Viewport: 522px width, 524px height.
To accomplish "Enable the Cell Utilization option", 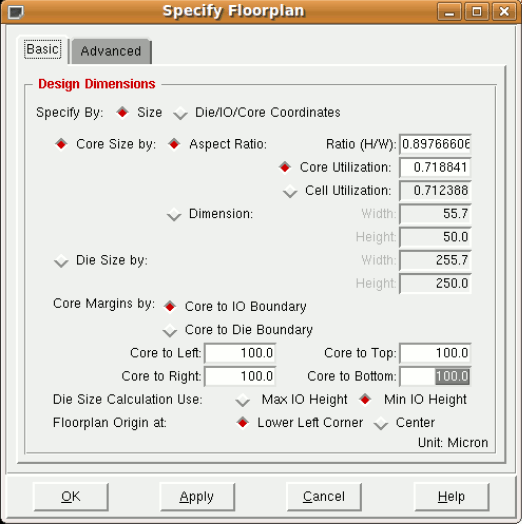I will (x=290, y=191).
